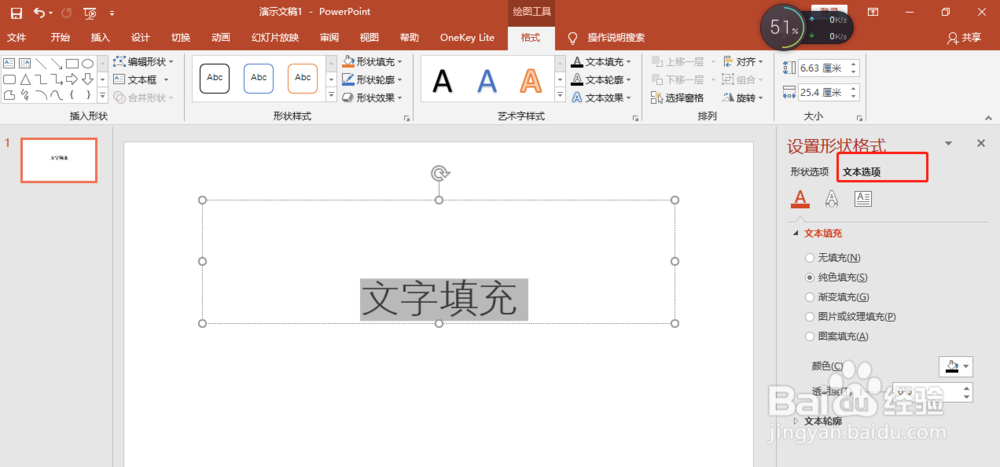The height and width of the screenshot is (467, 1000).
Task: Switch to the 开始 ribbon tab
Action: click(60, 38)
